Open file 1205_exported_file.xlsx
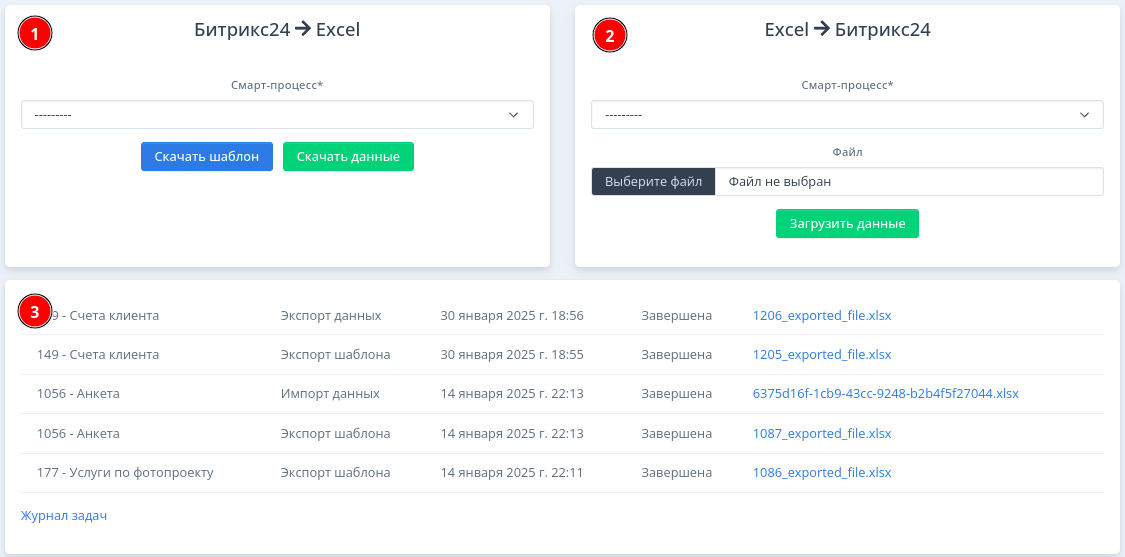 pyautogui.click(x=822, y=355)
